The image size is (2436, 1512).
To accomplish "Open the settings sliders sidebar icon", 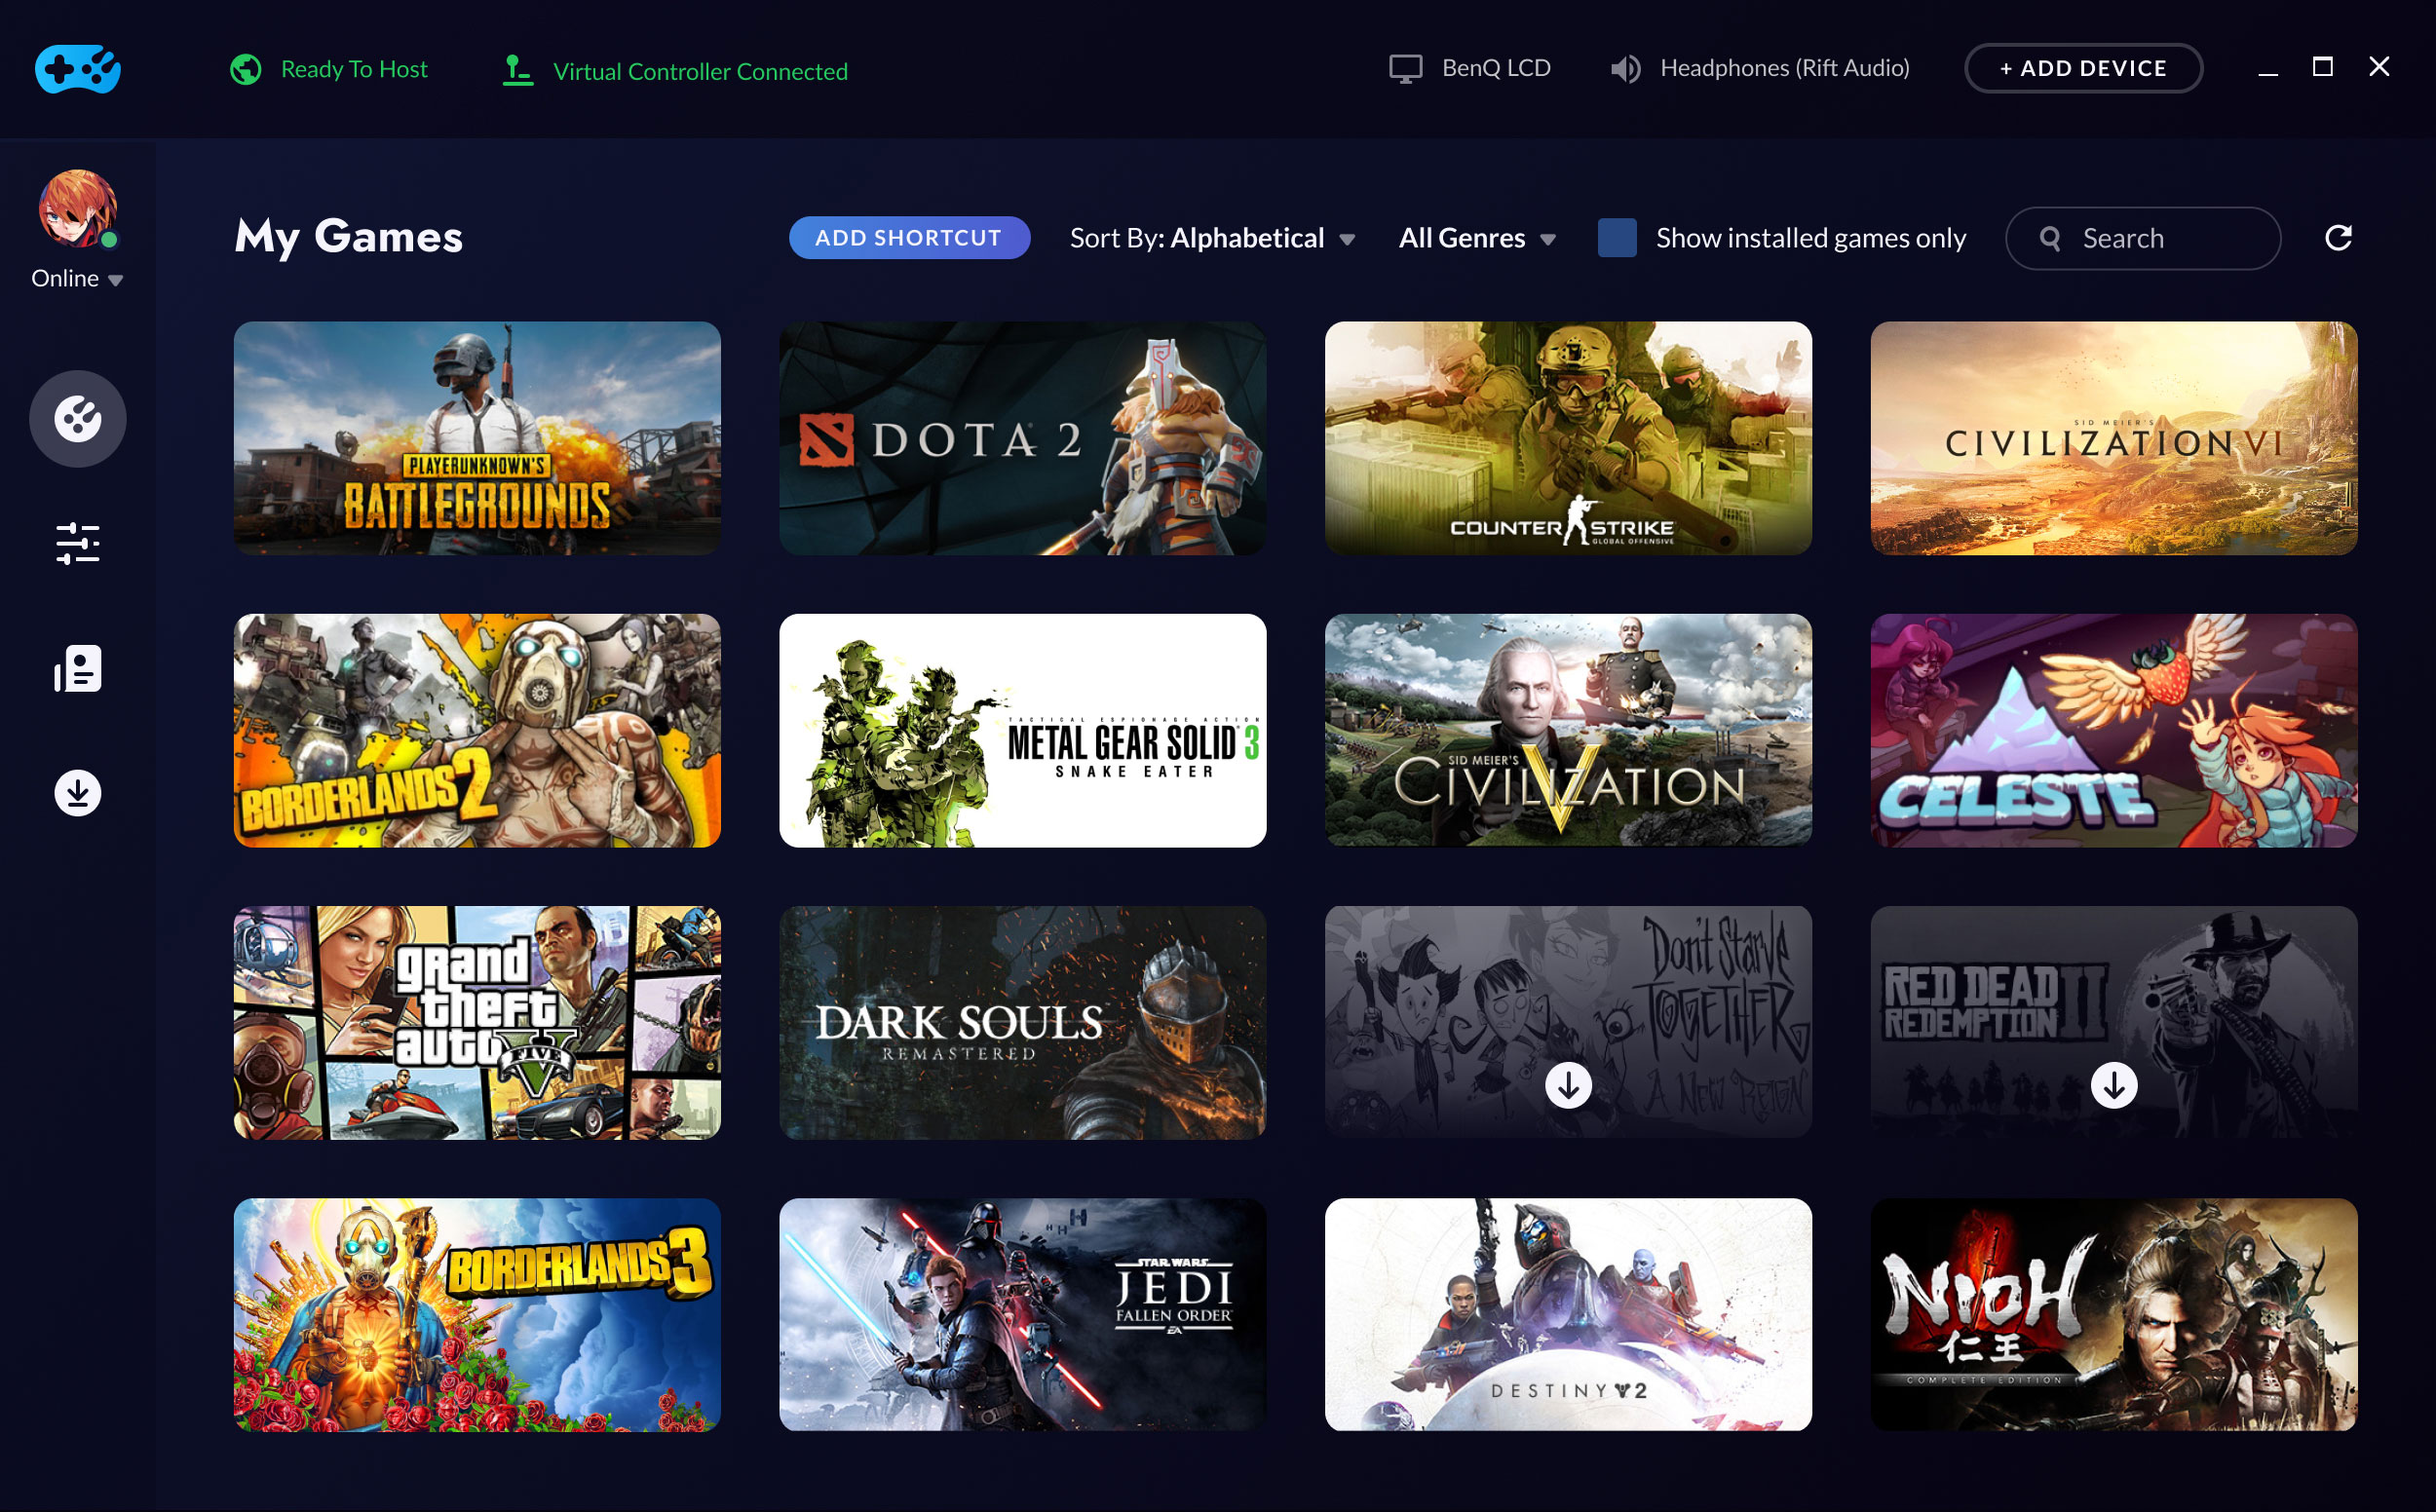I will tap(78, 544).
